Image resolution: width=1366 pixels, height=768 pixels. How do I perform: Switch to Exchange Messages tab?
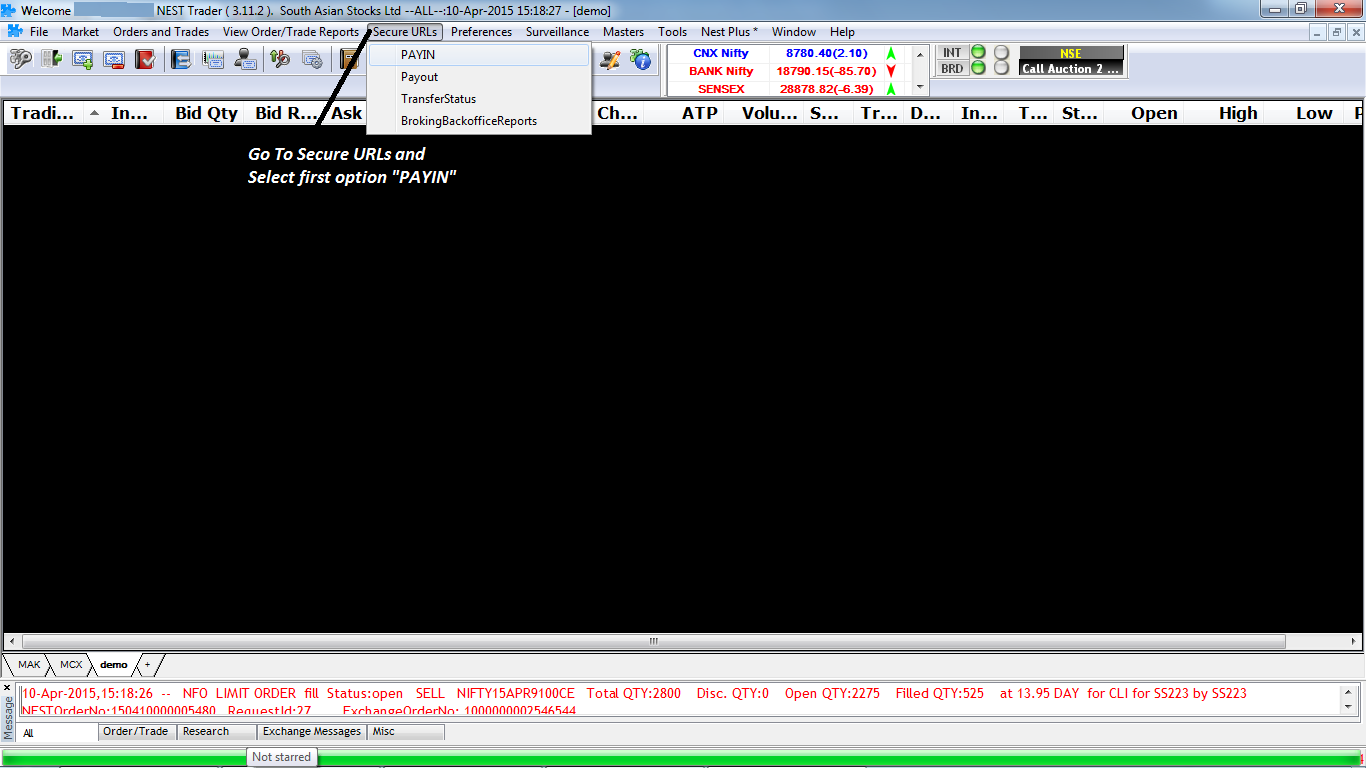311,732
